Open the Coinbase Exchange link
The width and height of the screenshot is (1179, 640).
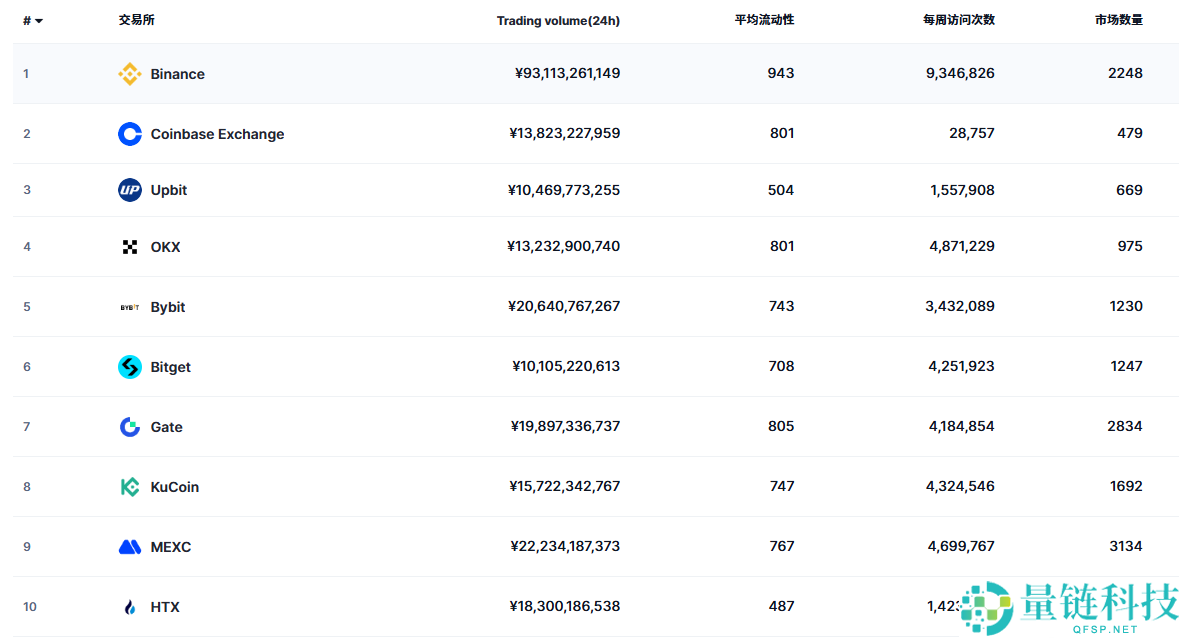click(x=217, y=134)
